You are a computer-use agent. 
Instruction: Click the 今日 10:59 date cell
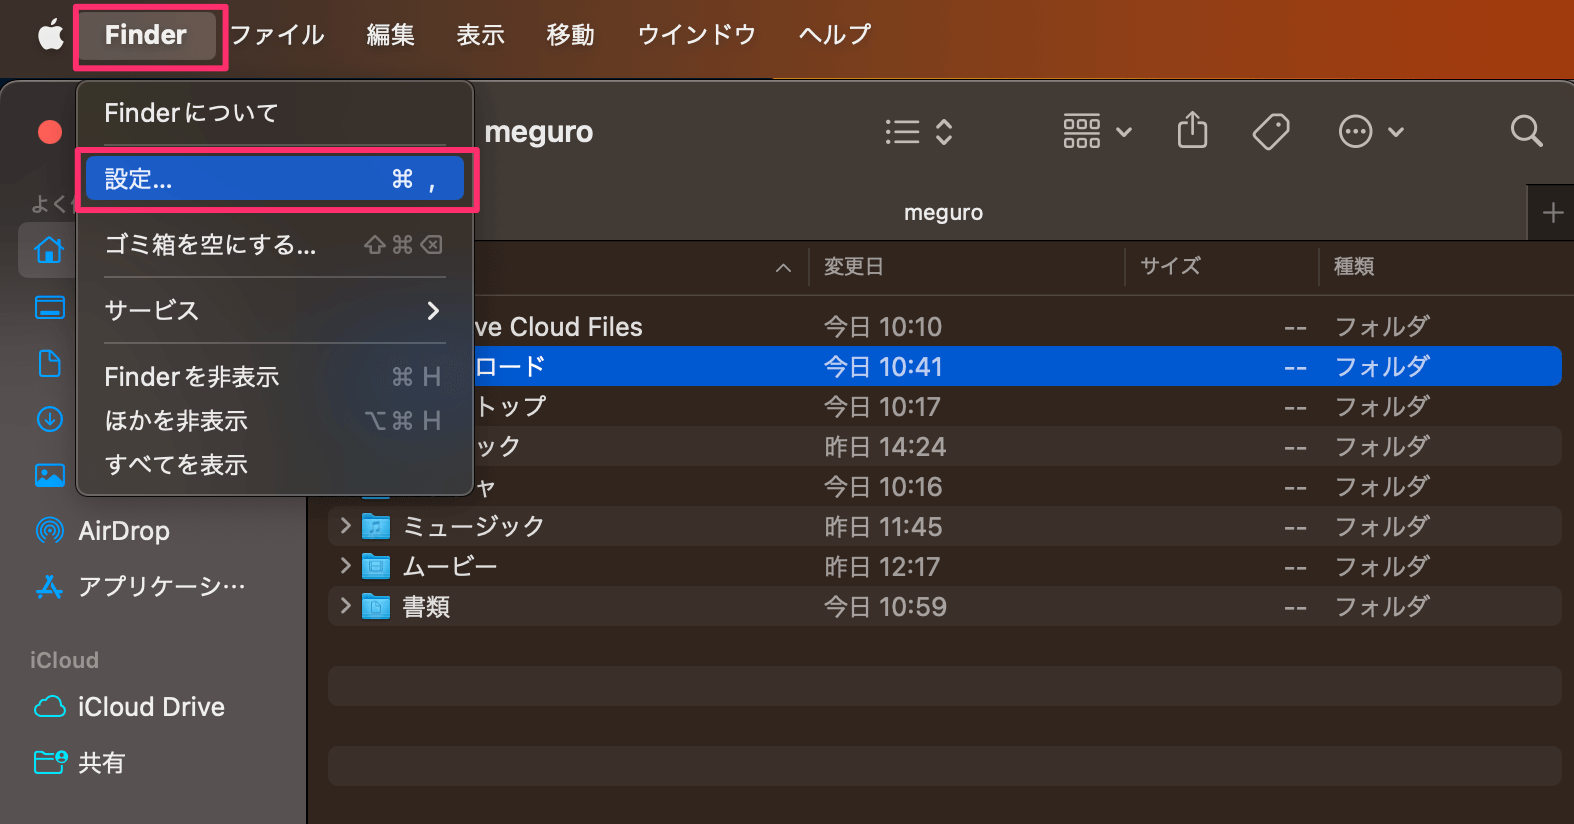click(x=885, y=607)
